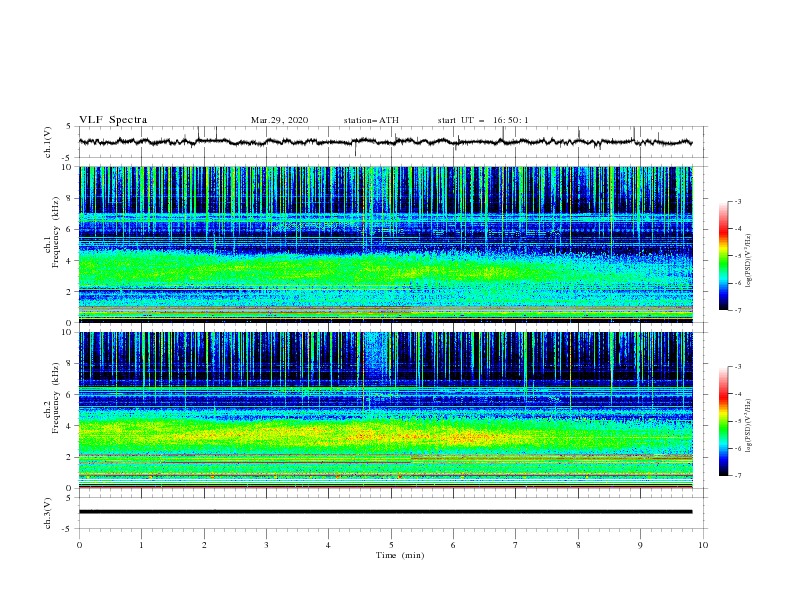Click the "Time (min)" x-axis label
This screenshot has height=612, width=792.
tap(400, 555)
